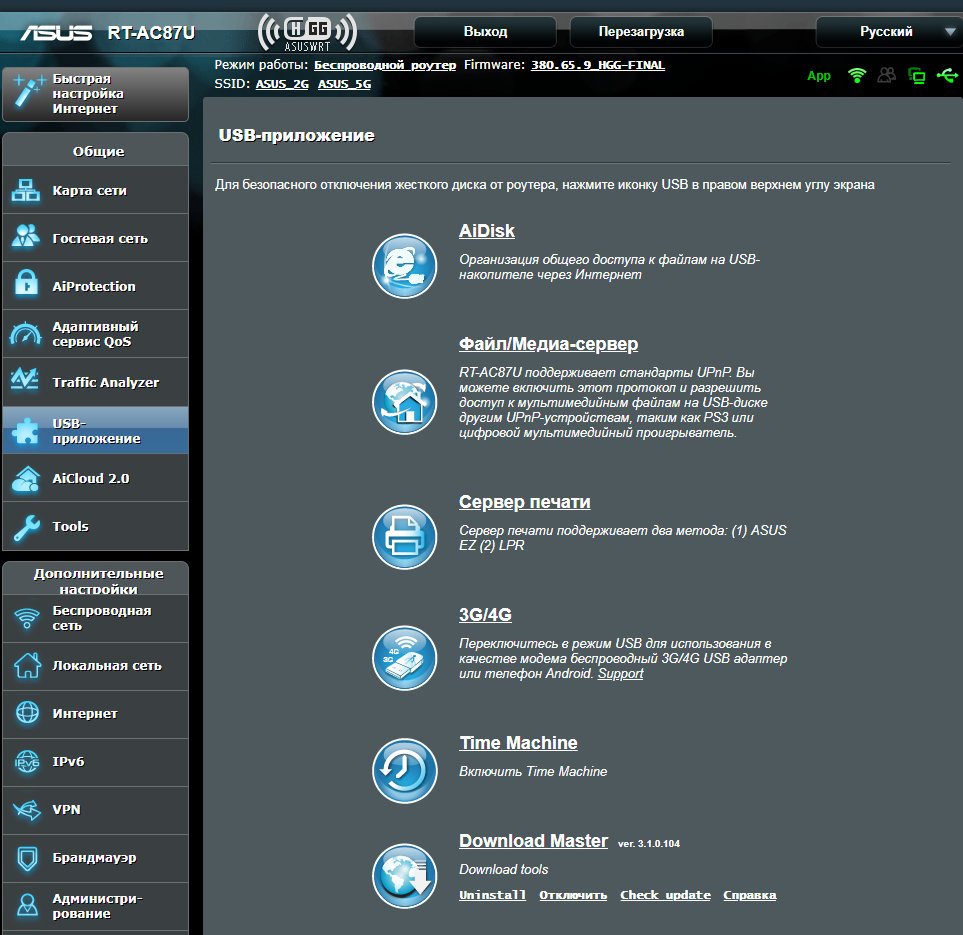Click the Uninstall link under Download Master
Screen dimensions: 963x935
[x=492, y=895]
